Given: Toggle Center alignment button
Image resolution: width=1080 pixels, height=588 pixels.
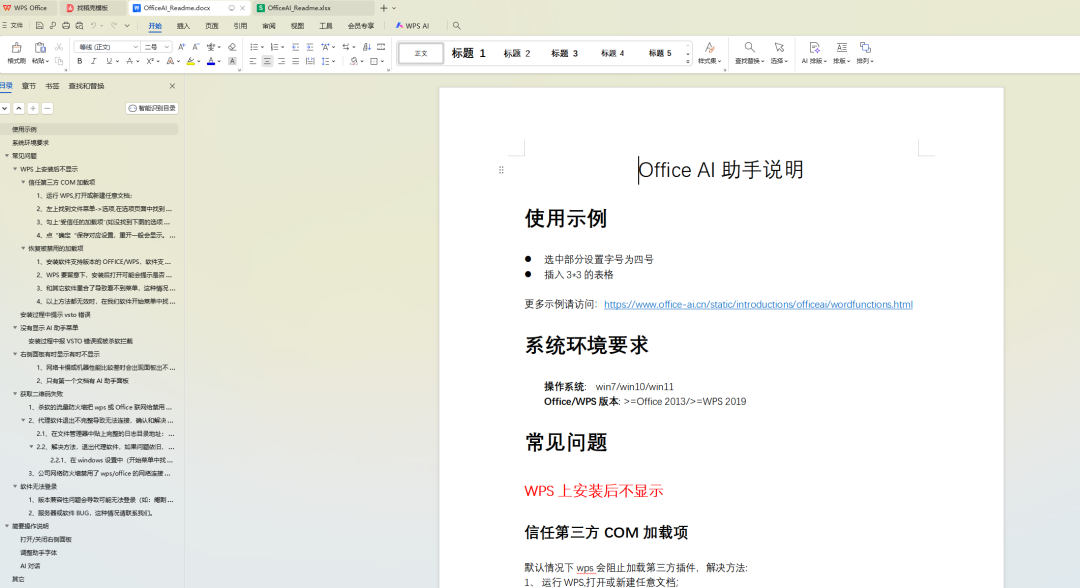Looking at the screenshot, I should [267, 61].
